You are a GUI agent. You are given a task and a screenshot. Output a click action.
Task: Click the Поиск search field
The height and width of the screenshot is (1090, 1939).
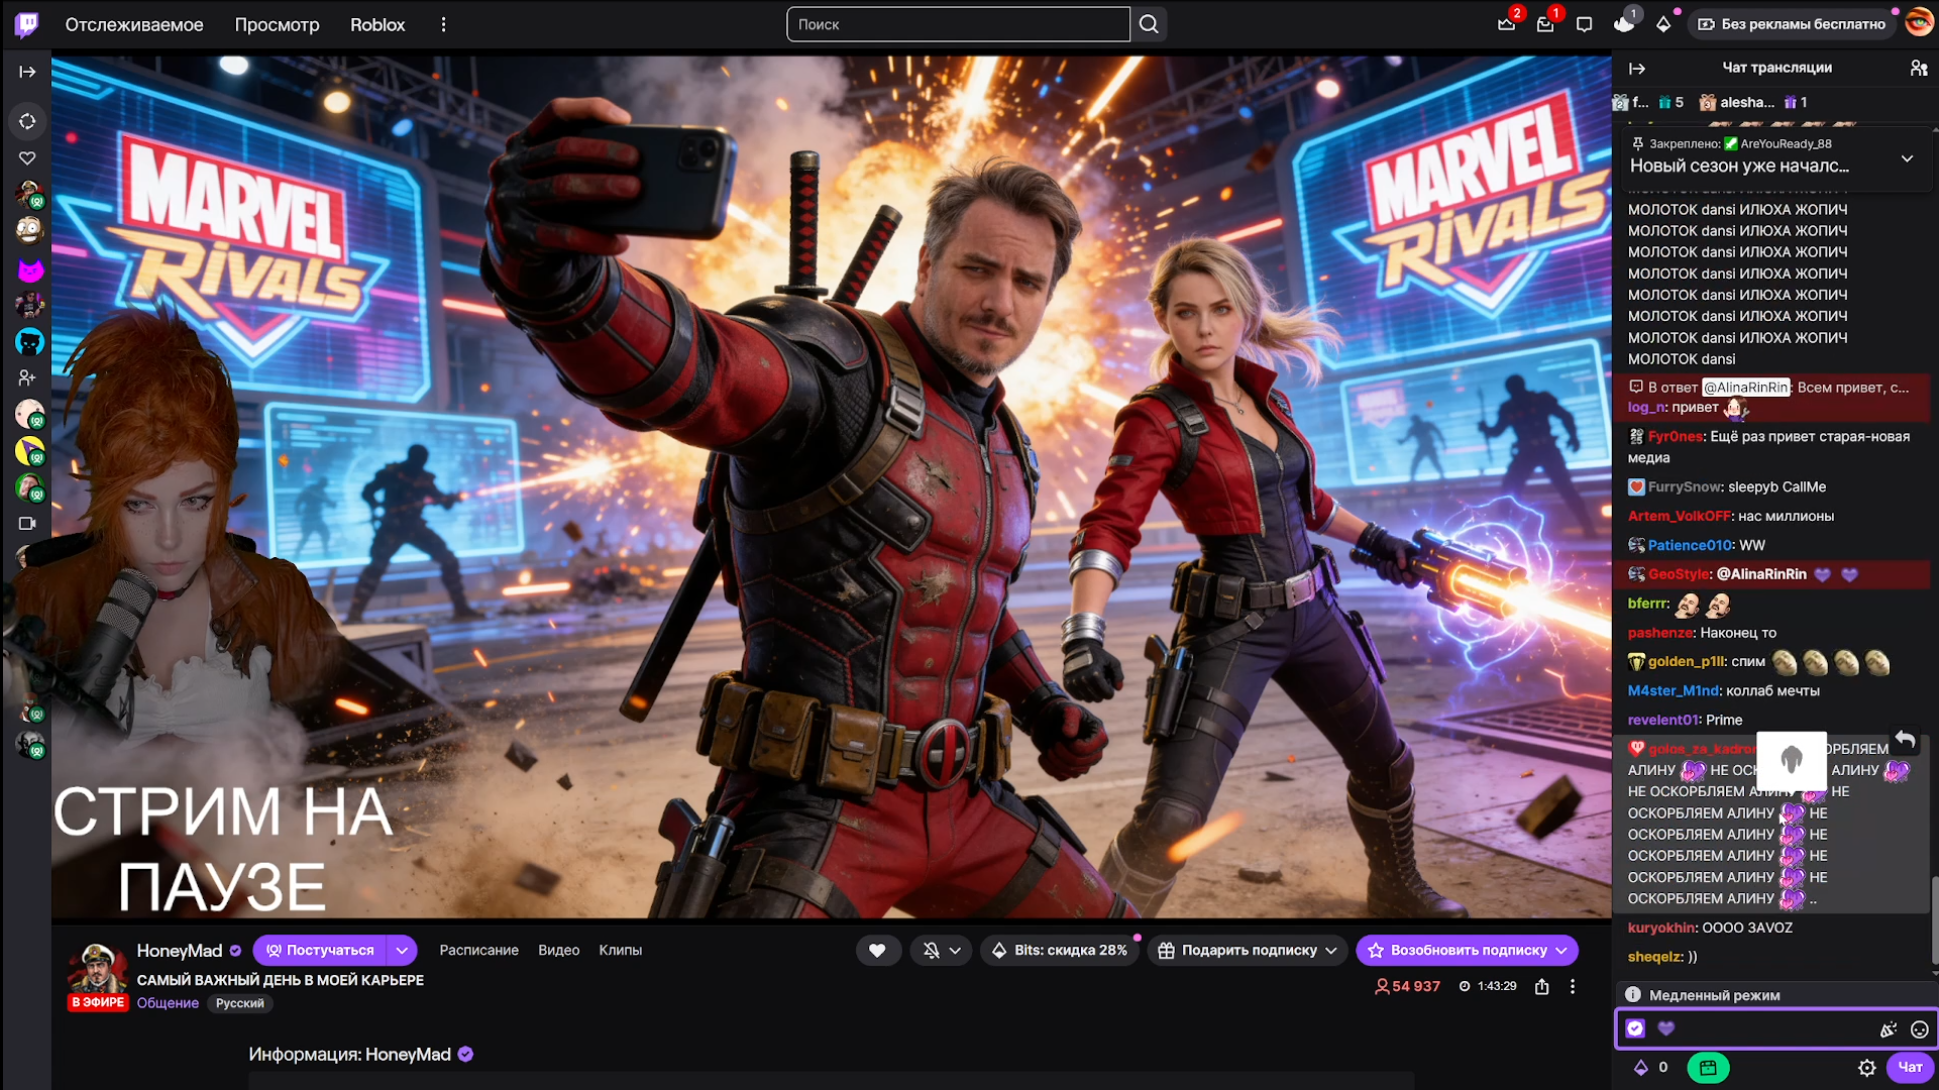pyautogui.click(x=957, y=24)
